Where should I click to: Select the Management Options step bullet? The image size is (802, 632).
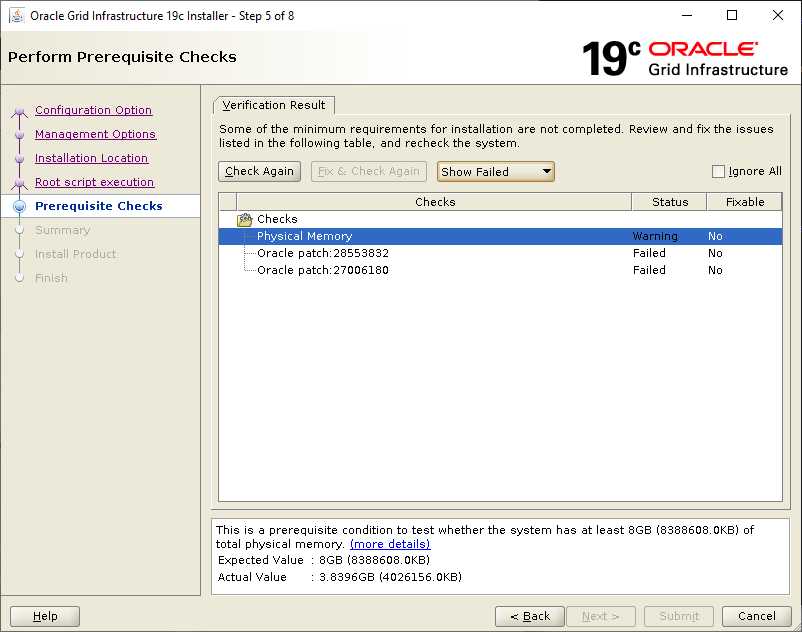tap(19, 134)
